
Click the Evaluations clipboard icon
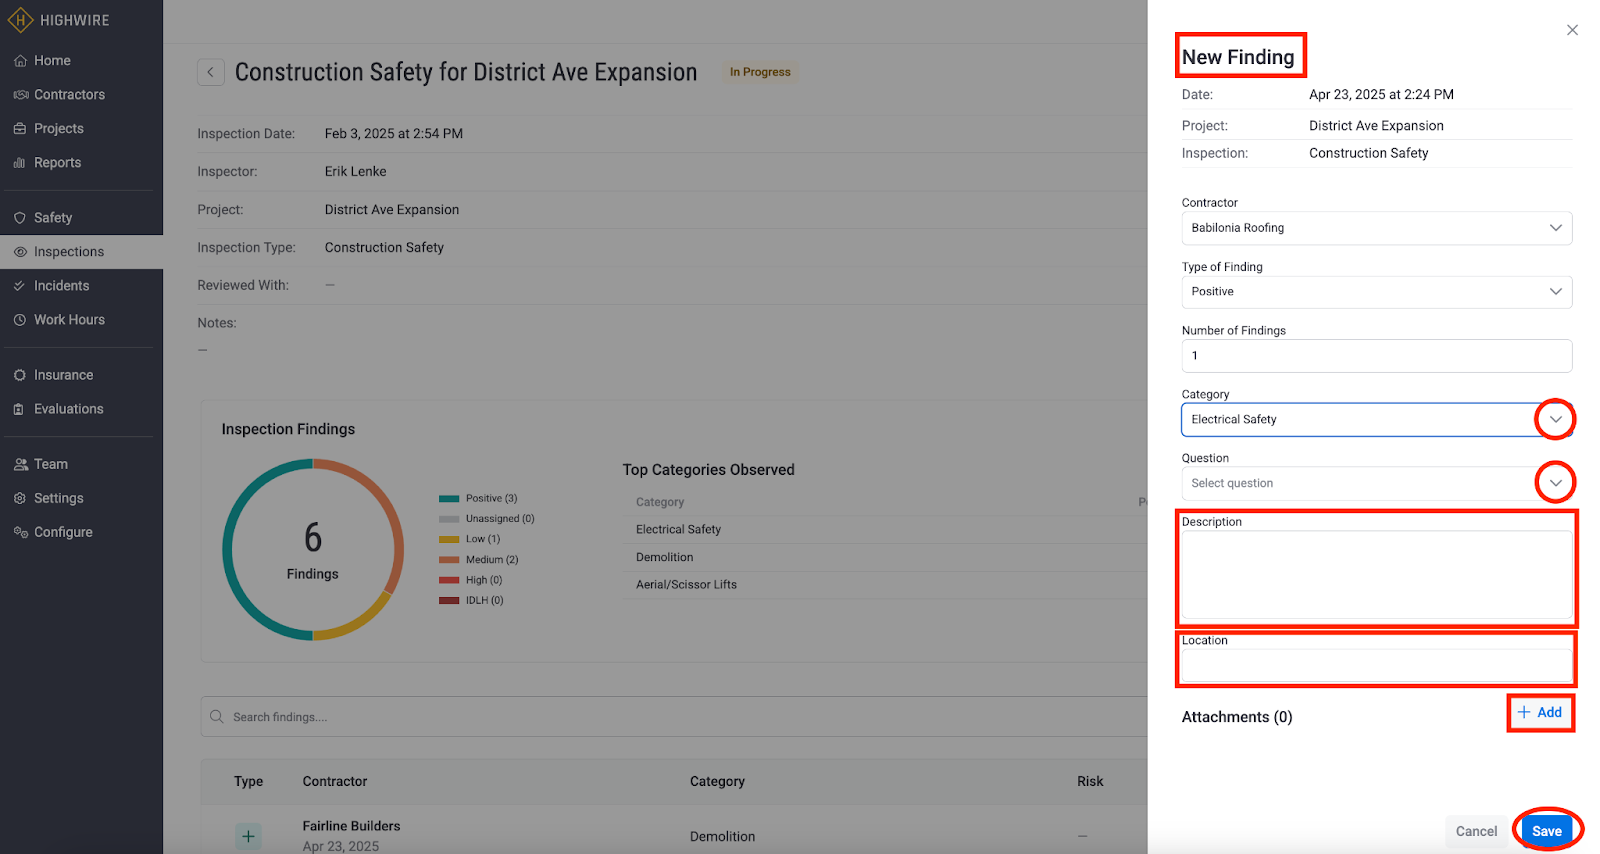20,409
